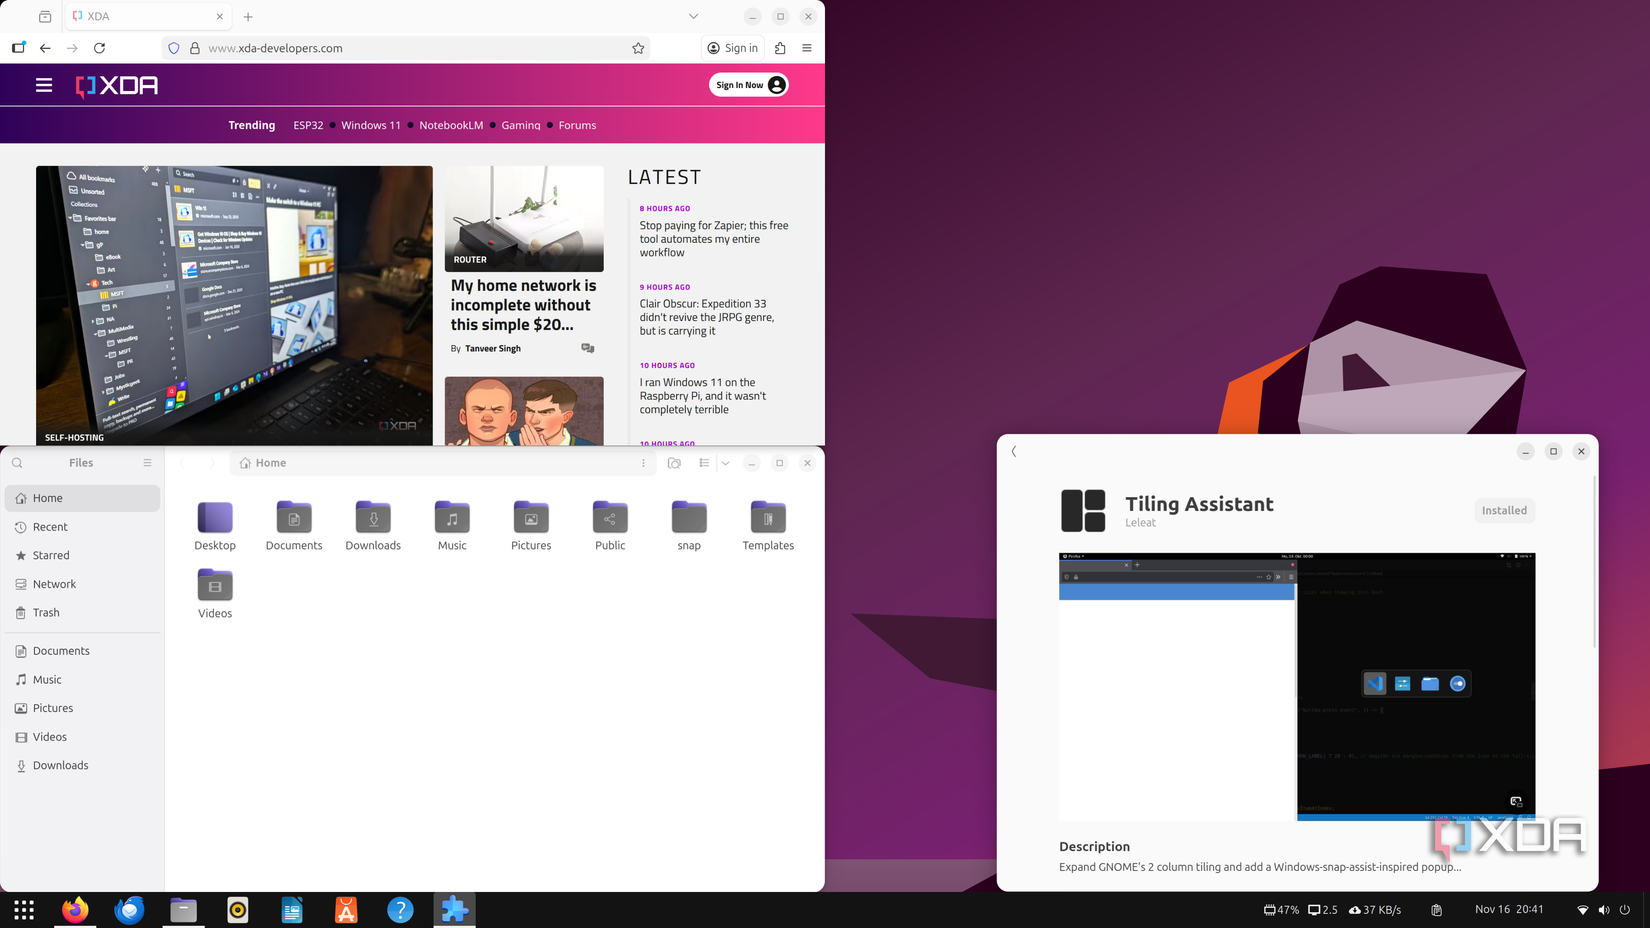Open Rhythmbox music player from the dock
Viewport: 1650px width, 928px height.
click(x=237, y=910)
